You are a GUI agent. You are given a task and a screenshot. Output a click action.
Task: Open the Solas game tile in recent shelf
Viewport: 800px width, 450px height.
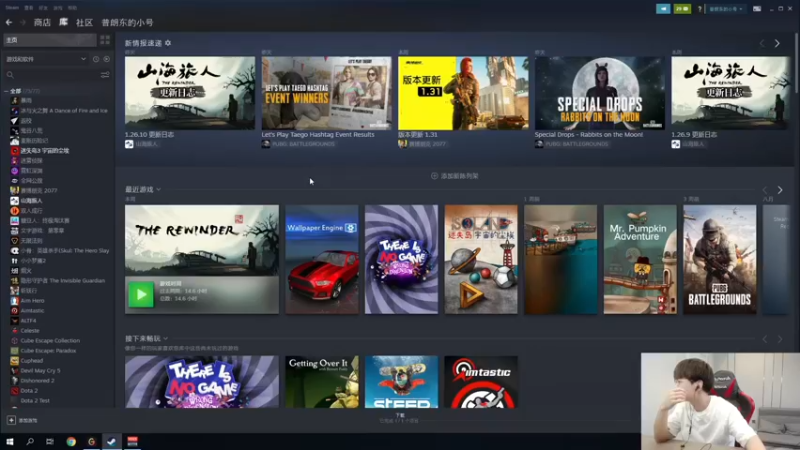coord(481,259)
